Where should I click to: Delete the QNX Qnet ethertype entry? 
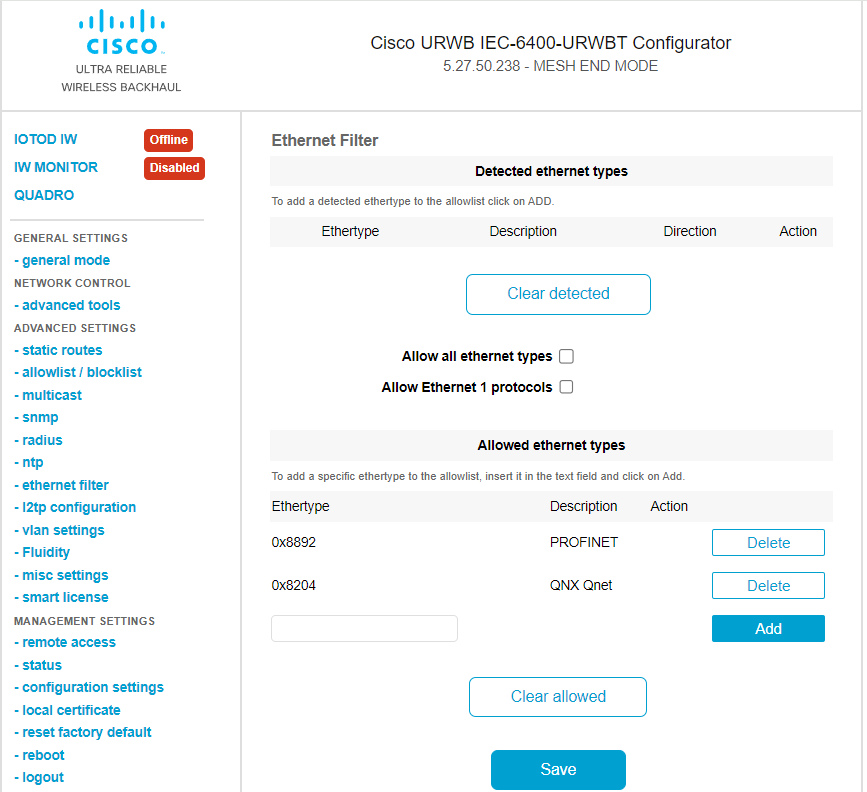pos(768,586)
